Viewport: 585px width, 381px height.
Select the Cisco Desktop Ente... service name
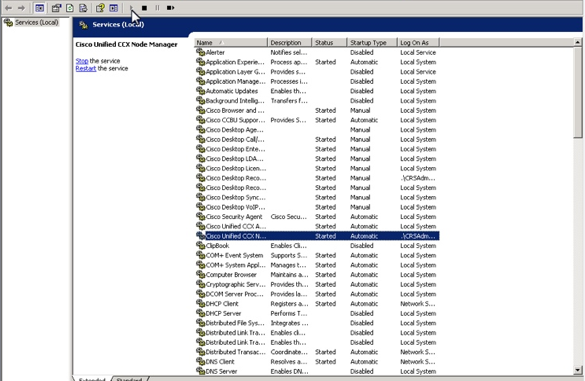click(x=235, y=149)
